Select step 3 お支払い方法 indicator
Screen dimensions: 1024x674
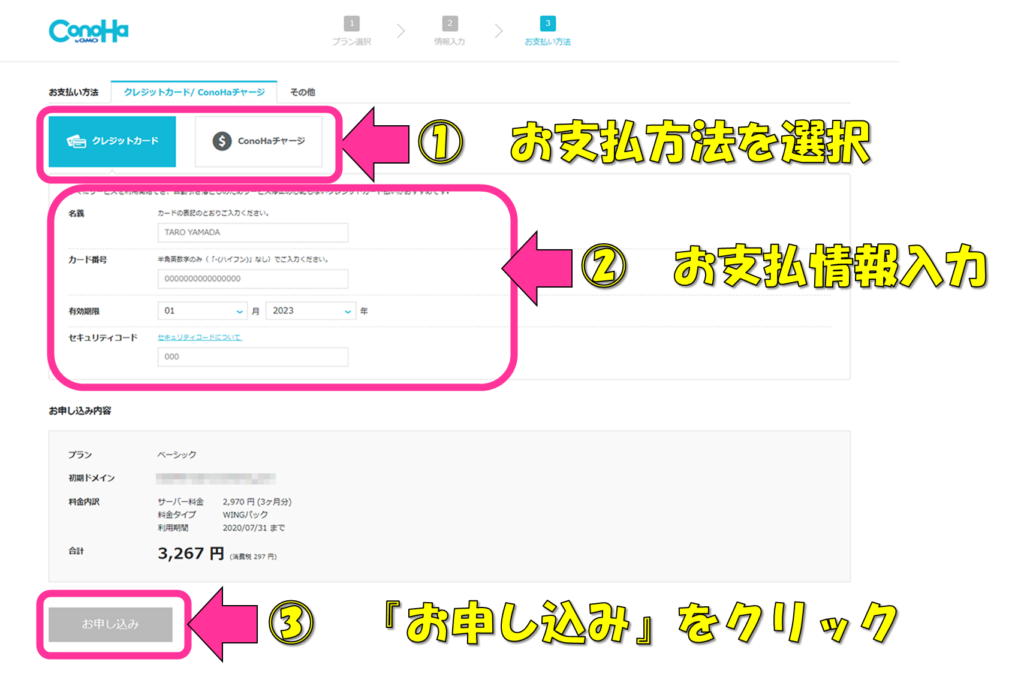pos(547,31)
